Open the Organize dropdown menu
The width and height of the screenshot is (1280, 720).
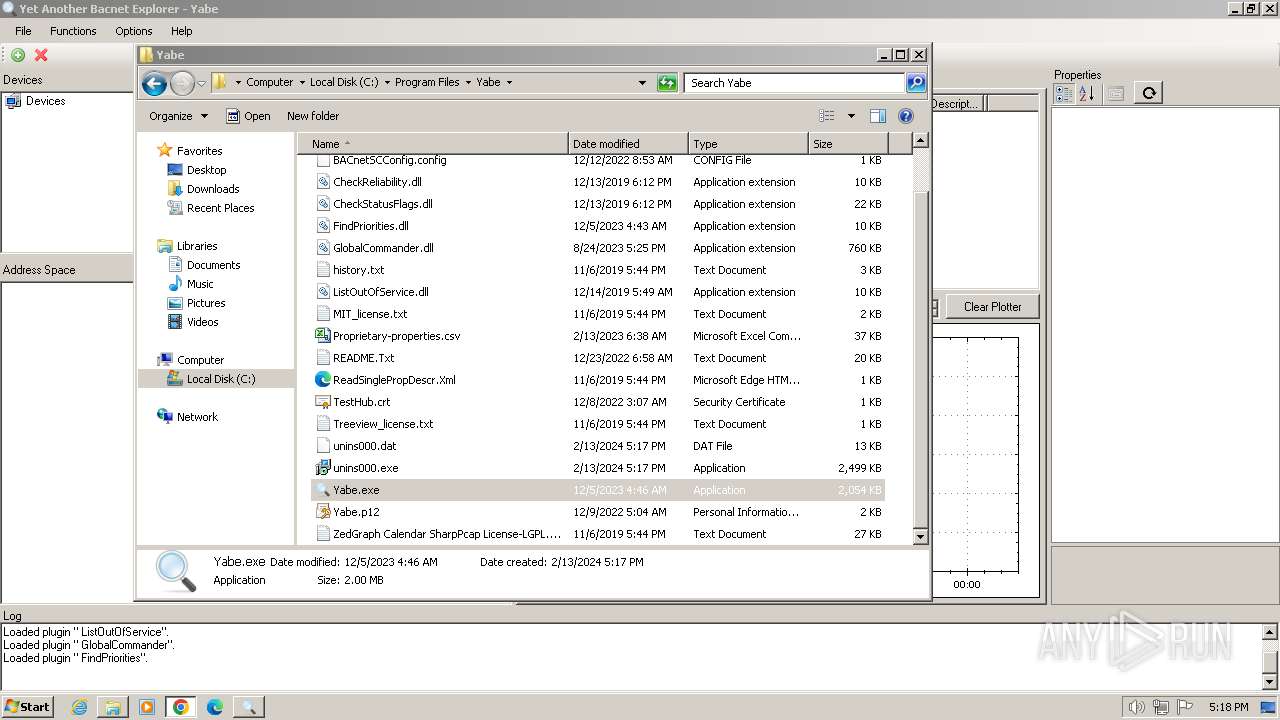178,116
